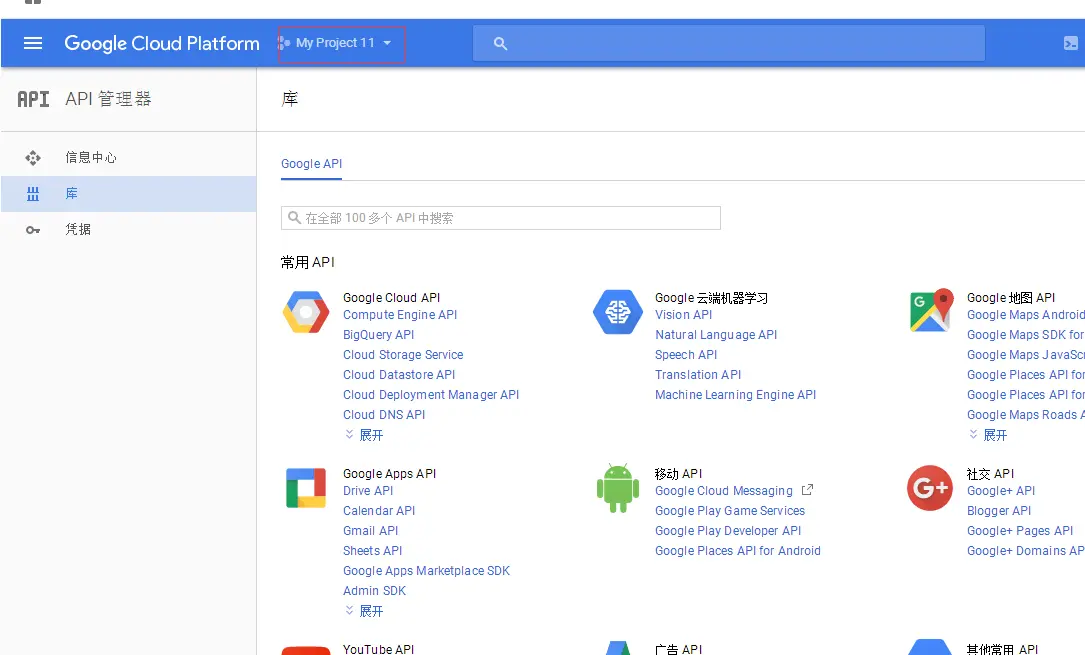1085x655 pixels.
Task: Click the machine learning brain icon
Action: (618, 312)
